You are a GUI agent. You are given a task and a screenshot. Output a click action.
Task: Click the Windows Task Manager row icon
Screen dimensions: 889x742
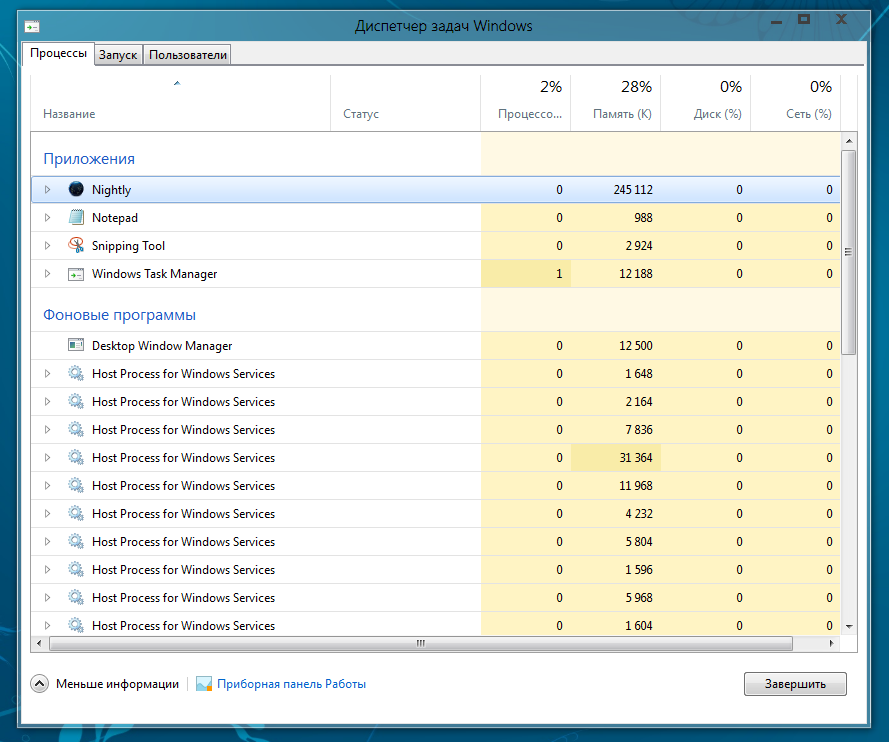(76, 274)
